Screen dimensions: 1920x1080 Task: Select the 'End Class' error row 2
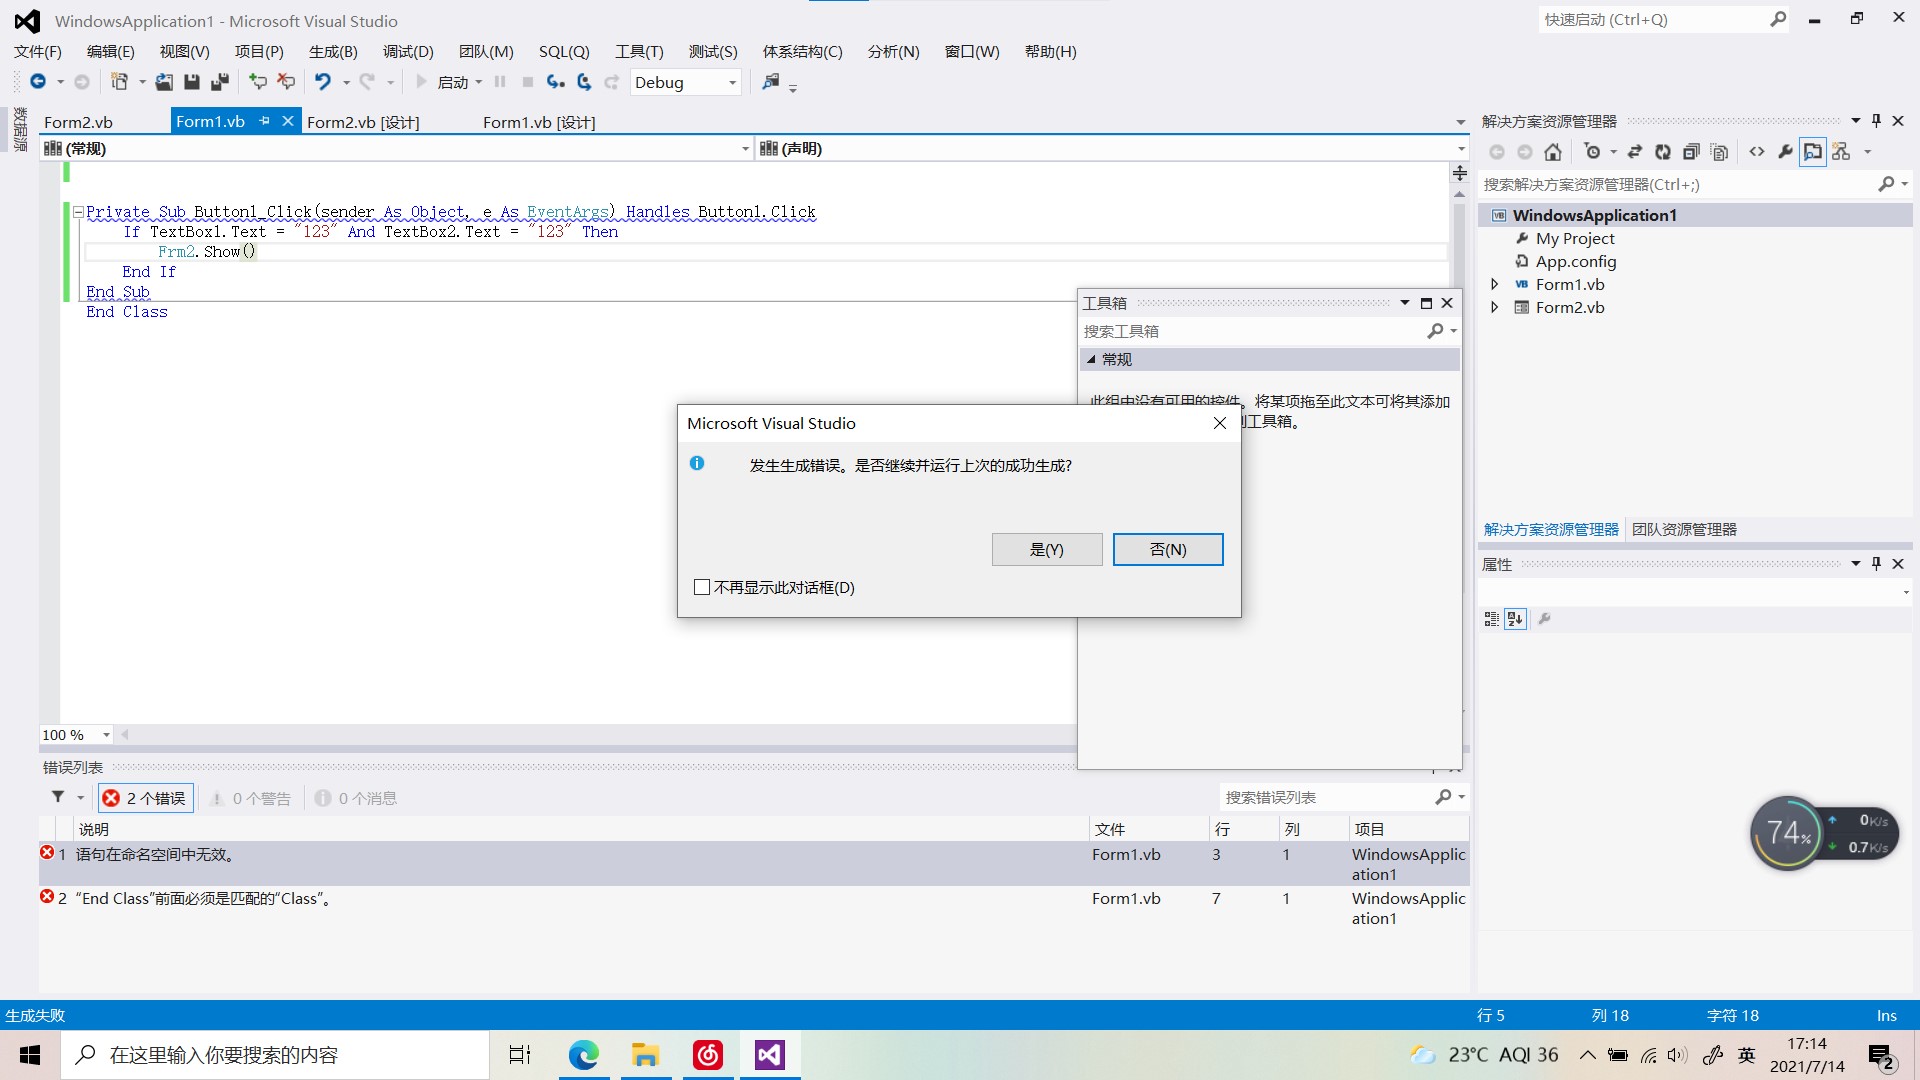(754, 908)
